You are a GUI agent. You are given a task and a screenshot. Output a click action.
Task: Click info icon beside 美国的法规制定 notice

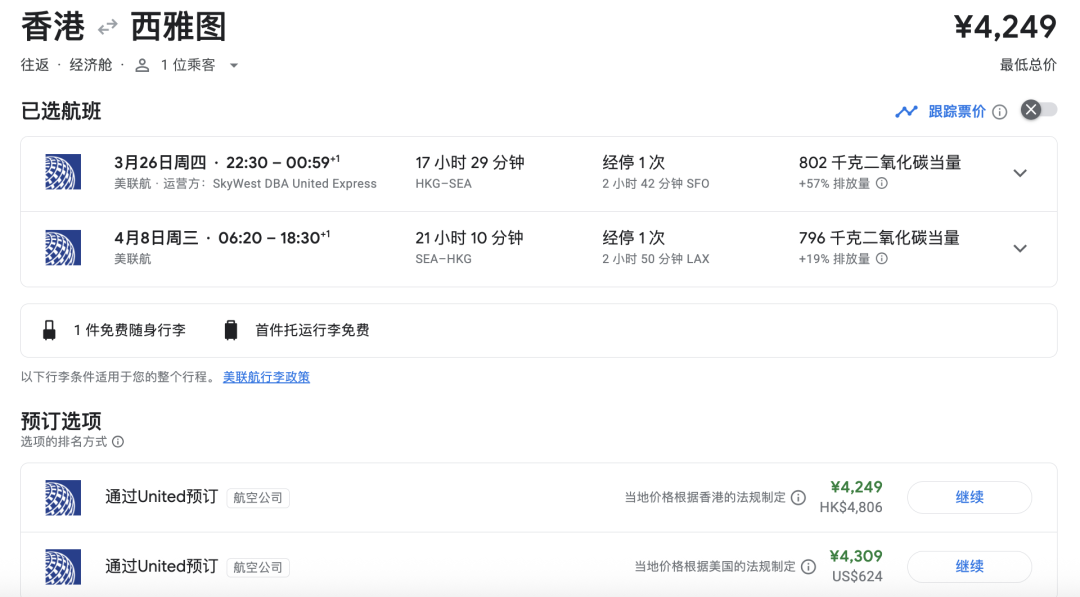click(808, 567)
